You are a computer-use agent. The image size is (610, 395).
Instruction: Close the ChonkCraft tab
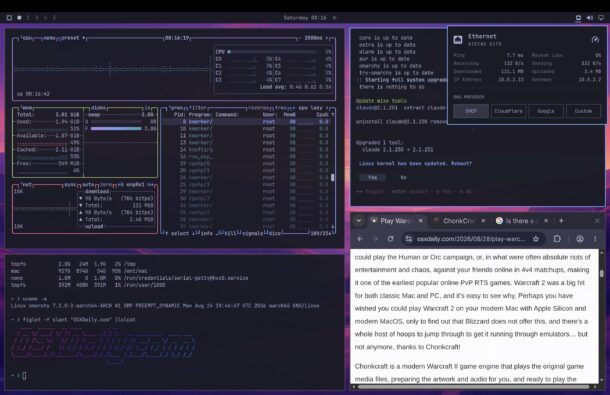[483, 221]
